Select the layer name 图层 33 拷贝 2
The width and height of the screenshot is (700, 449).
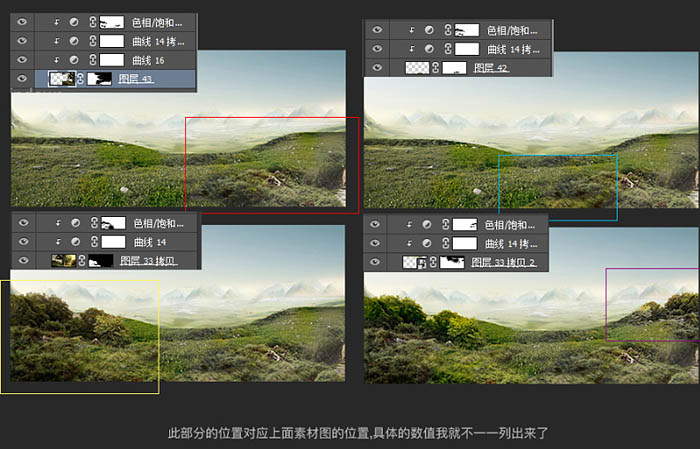click(503, 262)
